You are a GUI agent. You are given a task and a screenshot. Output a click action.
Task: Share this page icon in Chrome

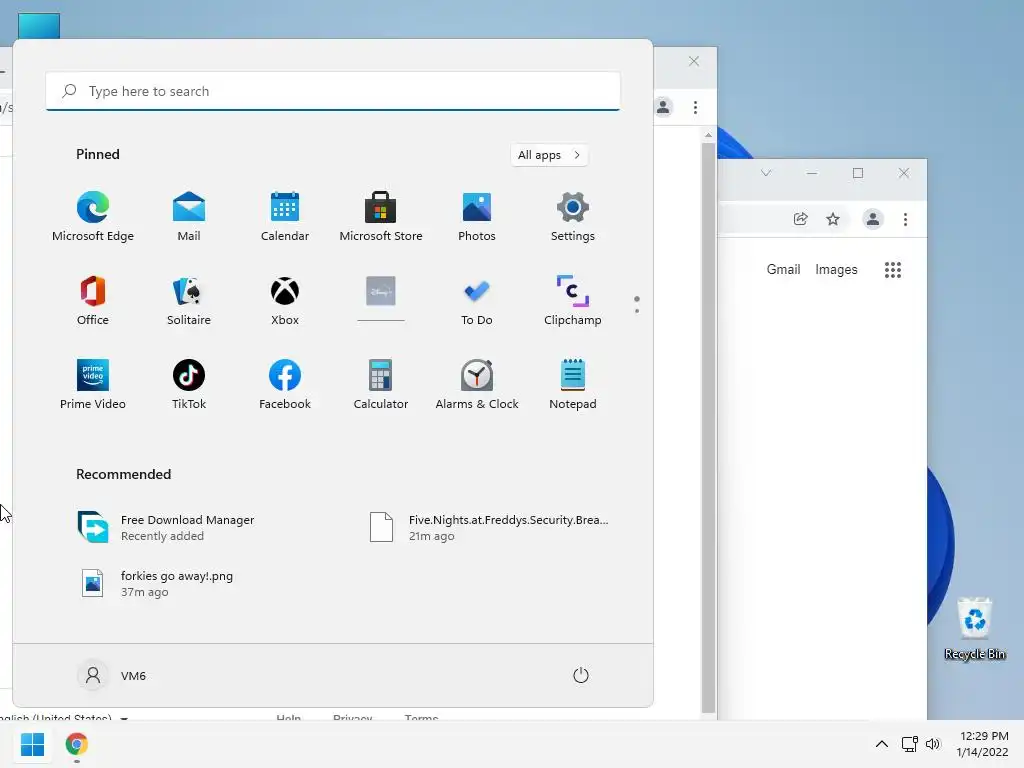click(801, 219)
